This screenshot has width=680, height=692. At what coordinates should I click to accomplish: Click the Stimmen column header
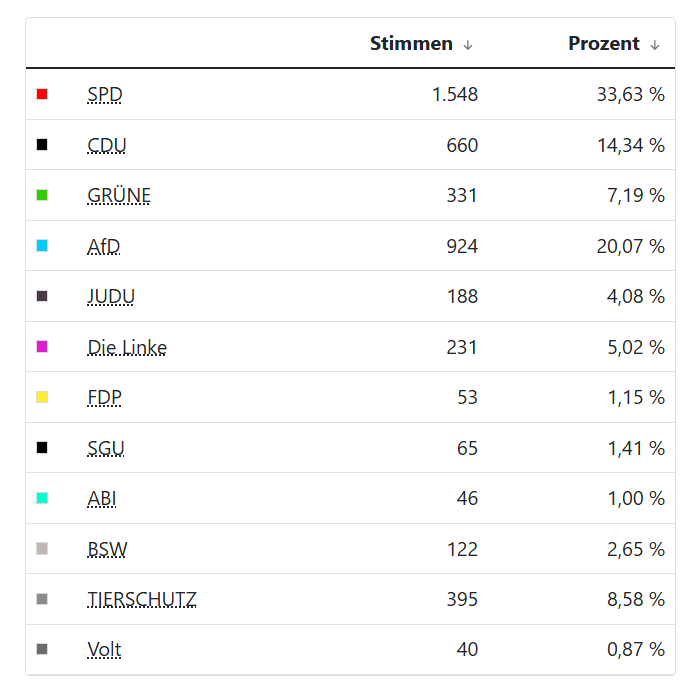(411, 44)
